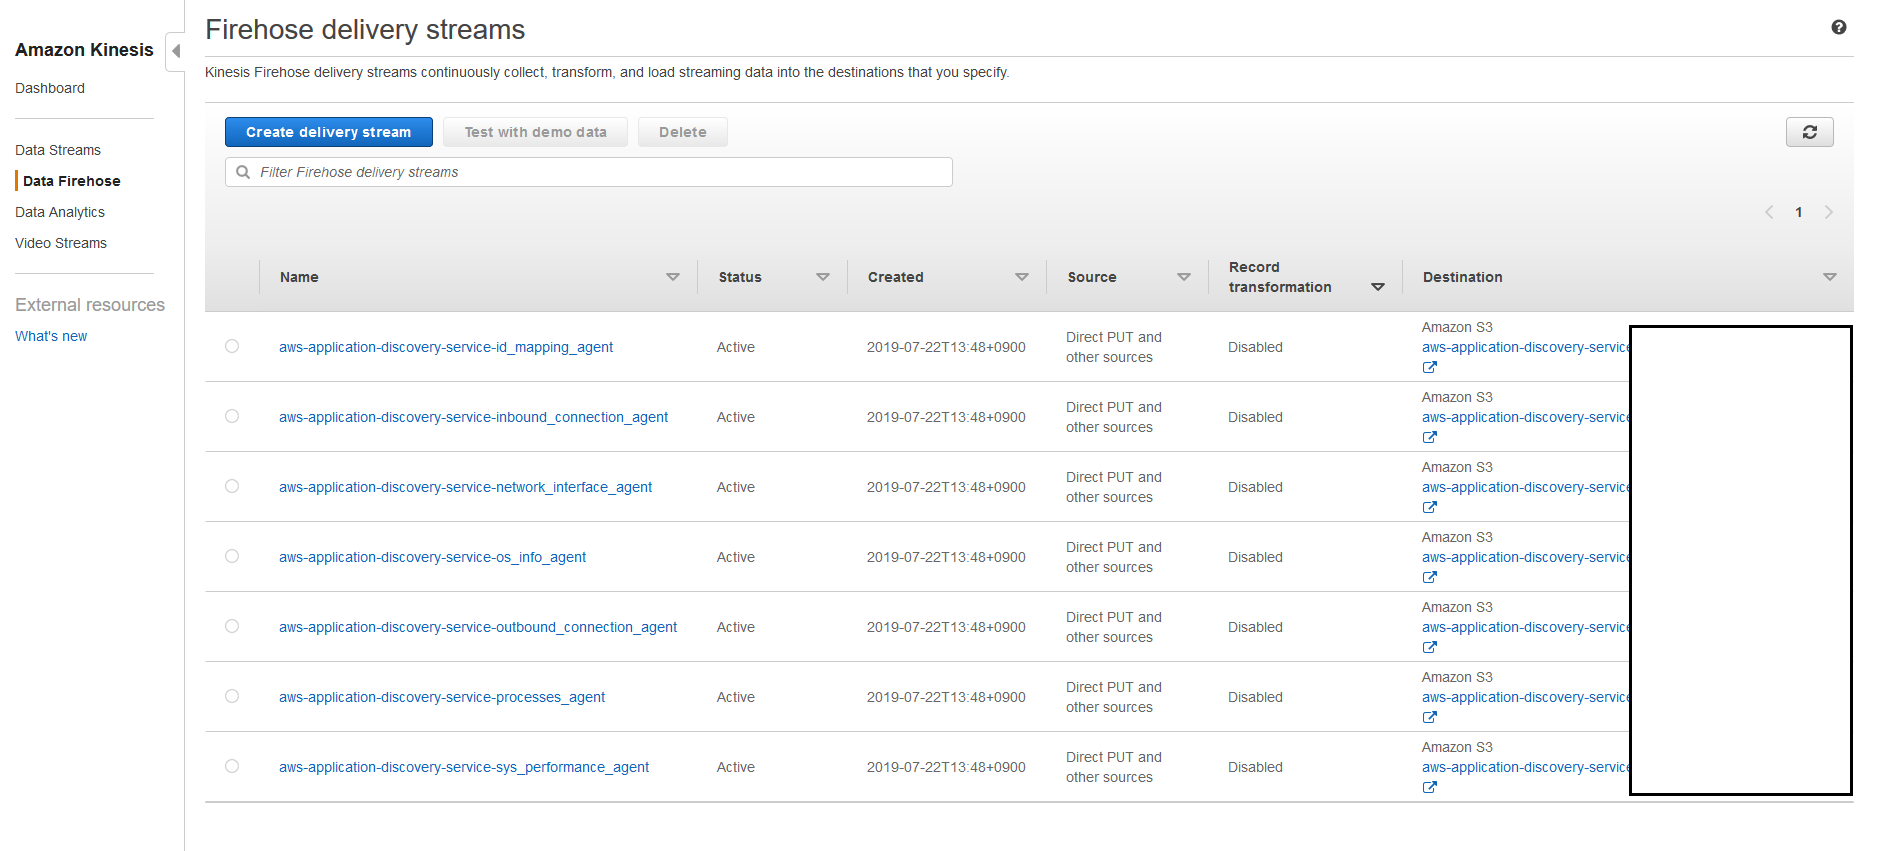
Task: Sort by Name column dropdown arrow
Action: tap(673, 277)
